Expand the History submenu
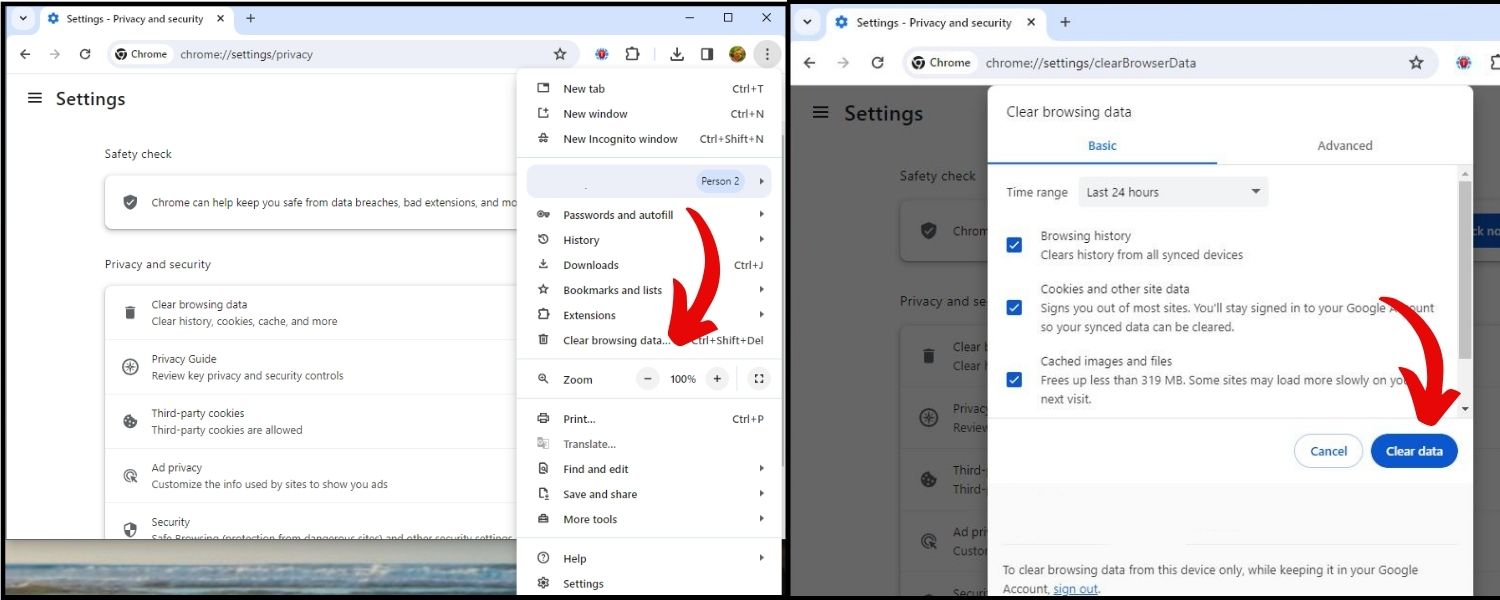The width and height of the screenshot is (1500, 600). [580, 239]
